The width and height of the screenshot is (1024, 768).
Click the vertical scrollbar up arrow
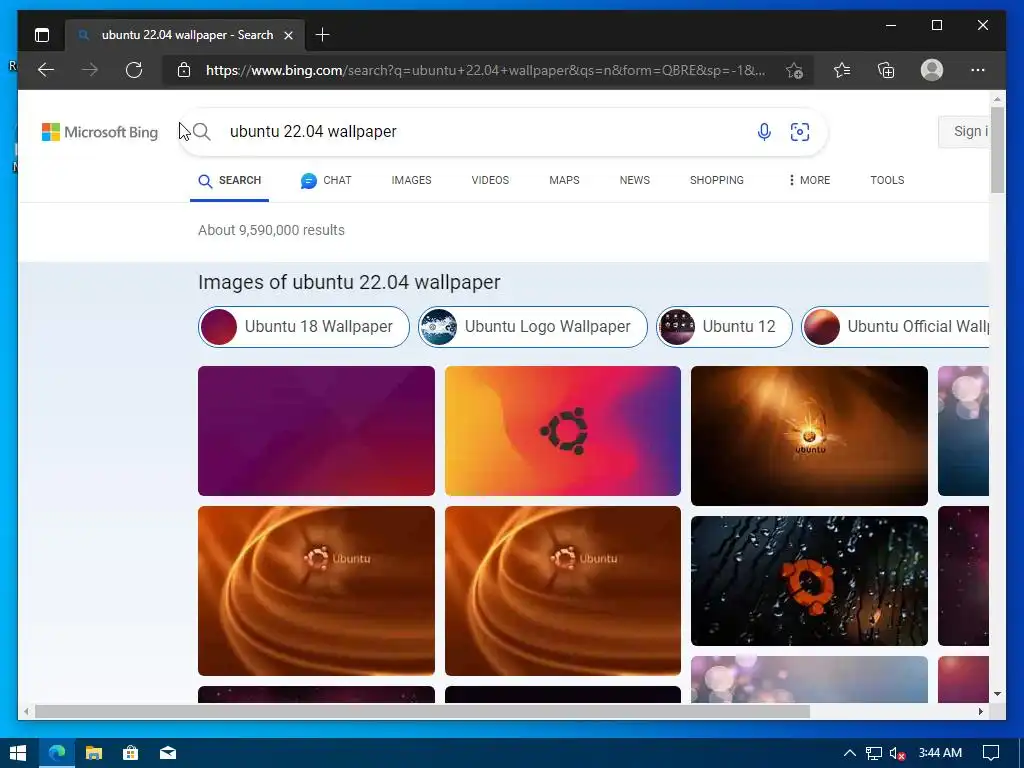tap(997, 99)
